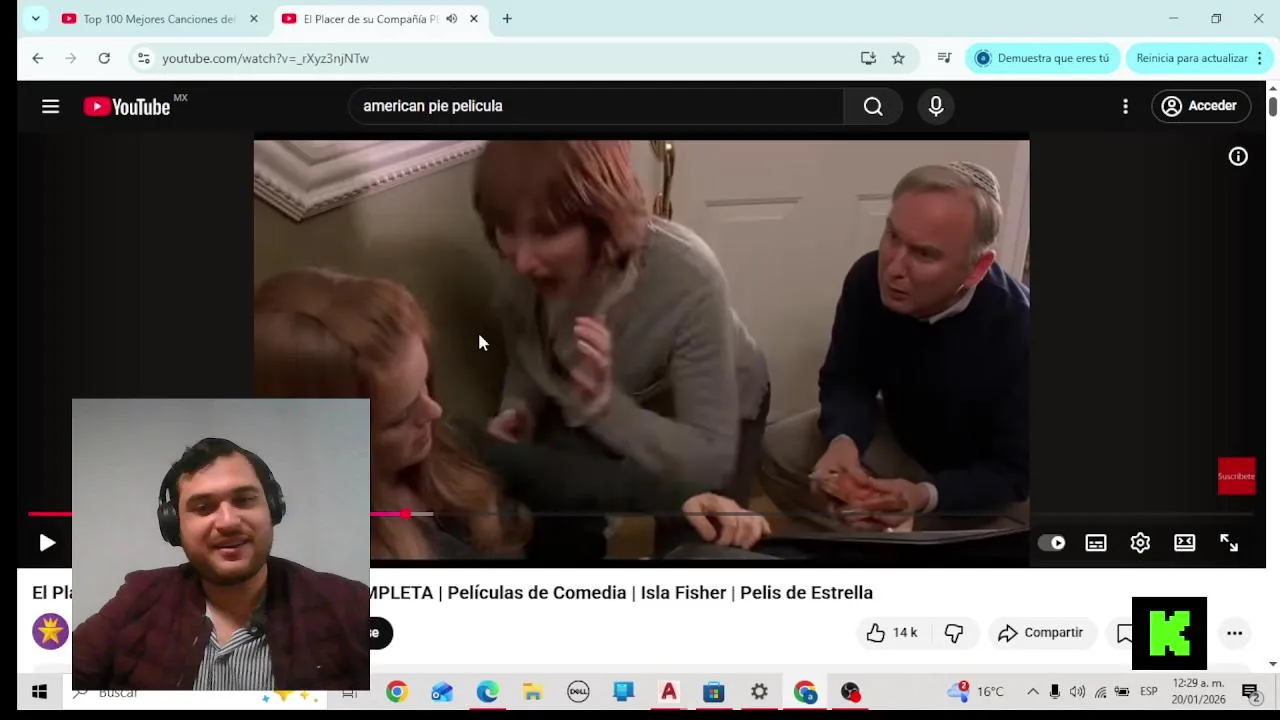This screenshot has height=720, width=1280.
Task: Bookmark this page with the star
Action: 898,58
